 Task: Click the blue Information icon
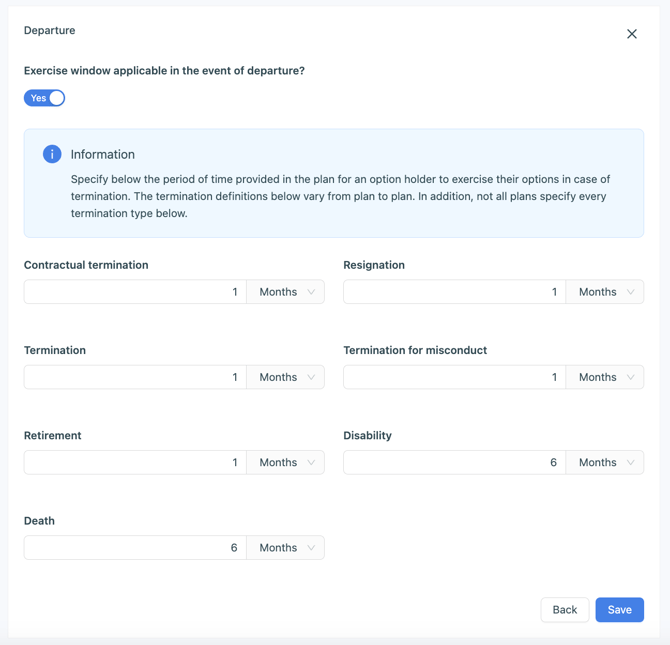(x=52, y=154)
